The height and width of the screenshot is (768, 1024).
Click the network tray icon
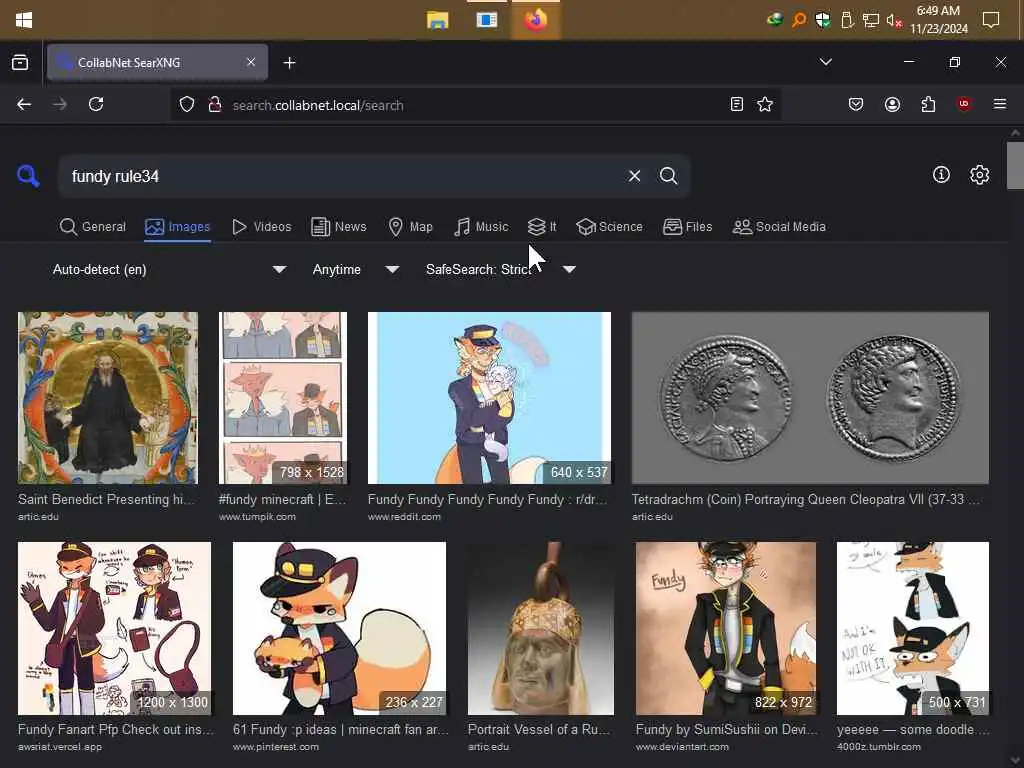(871, 20)
